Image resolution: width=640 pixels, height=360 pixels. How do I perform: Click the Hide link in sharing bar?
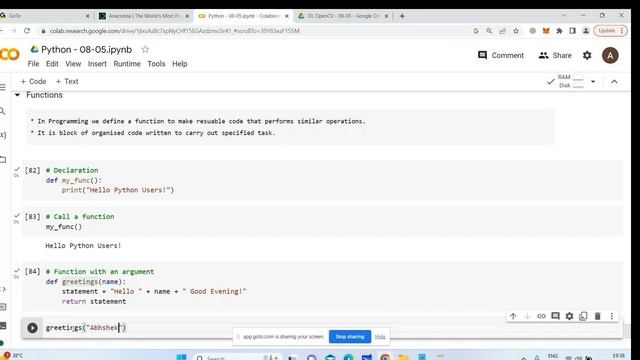point(380,336)
